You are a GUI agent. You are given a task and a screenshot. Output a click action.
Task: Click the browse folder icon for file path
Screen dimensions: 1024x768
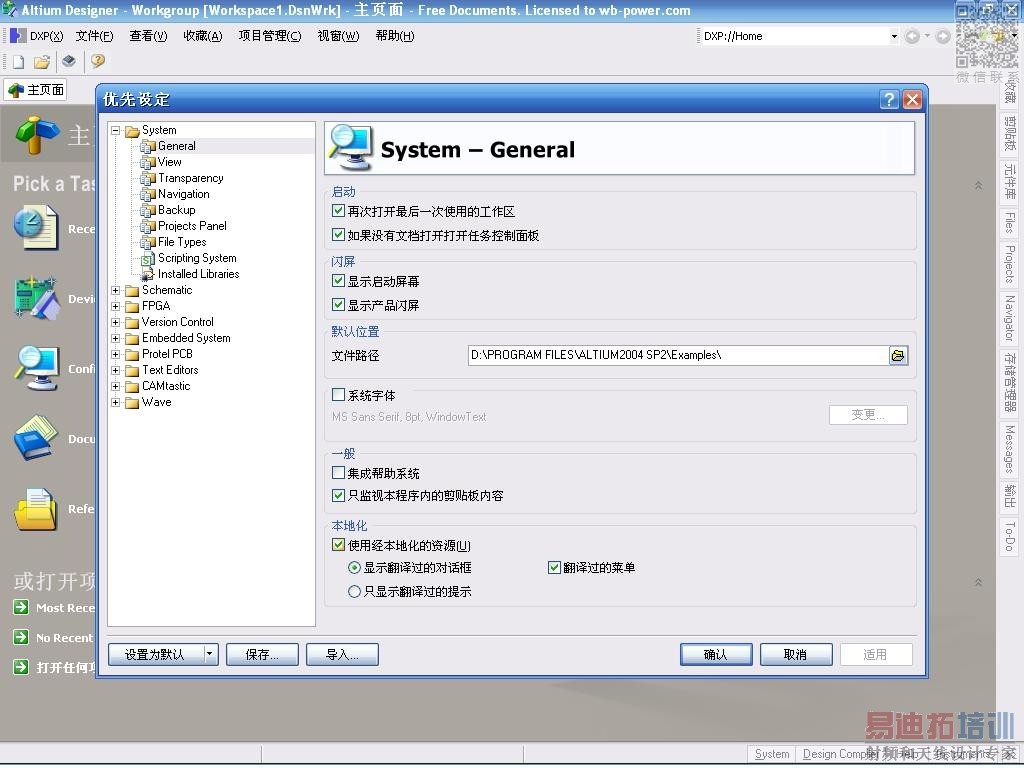[898, 355]
